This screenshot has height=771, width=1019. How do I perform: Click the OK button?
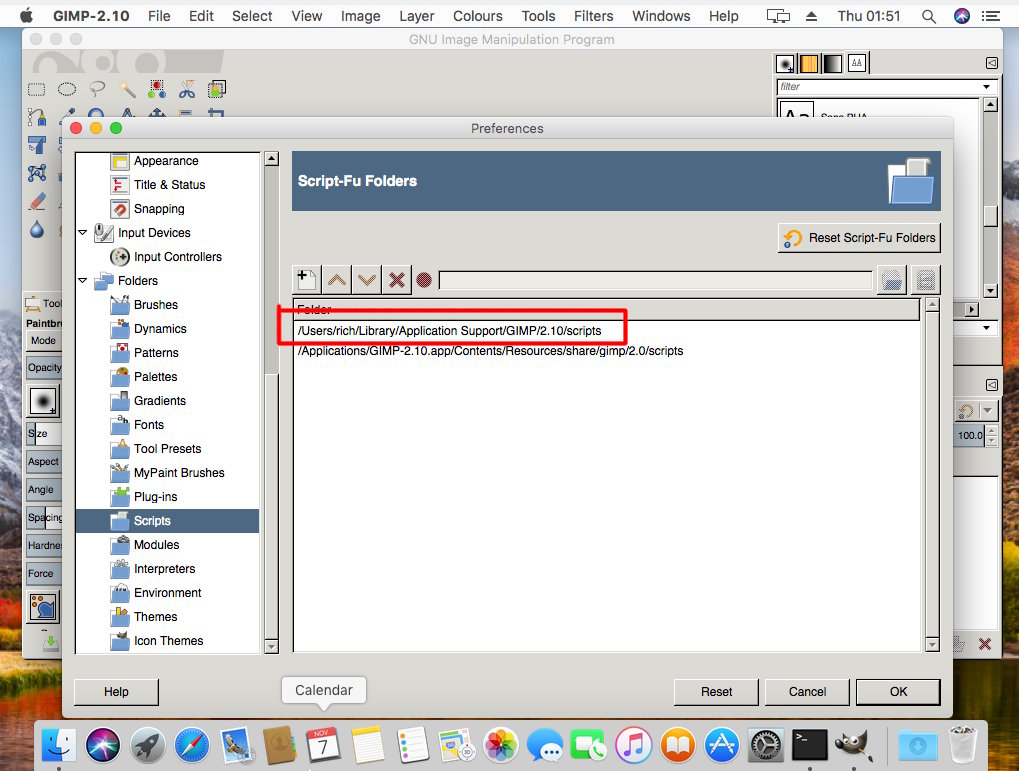click(x=897, y=692)
